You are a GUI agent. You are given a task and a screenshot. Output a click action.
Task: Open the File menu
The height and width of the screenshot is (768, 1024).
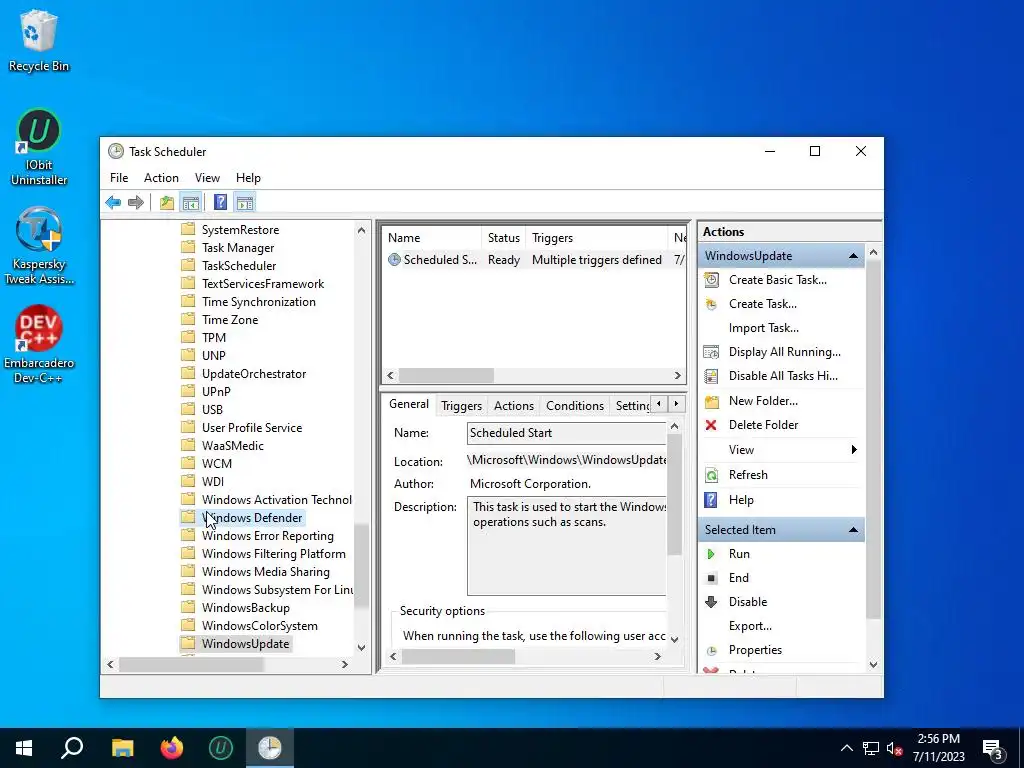[x=119, y=178]
